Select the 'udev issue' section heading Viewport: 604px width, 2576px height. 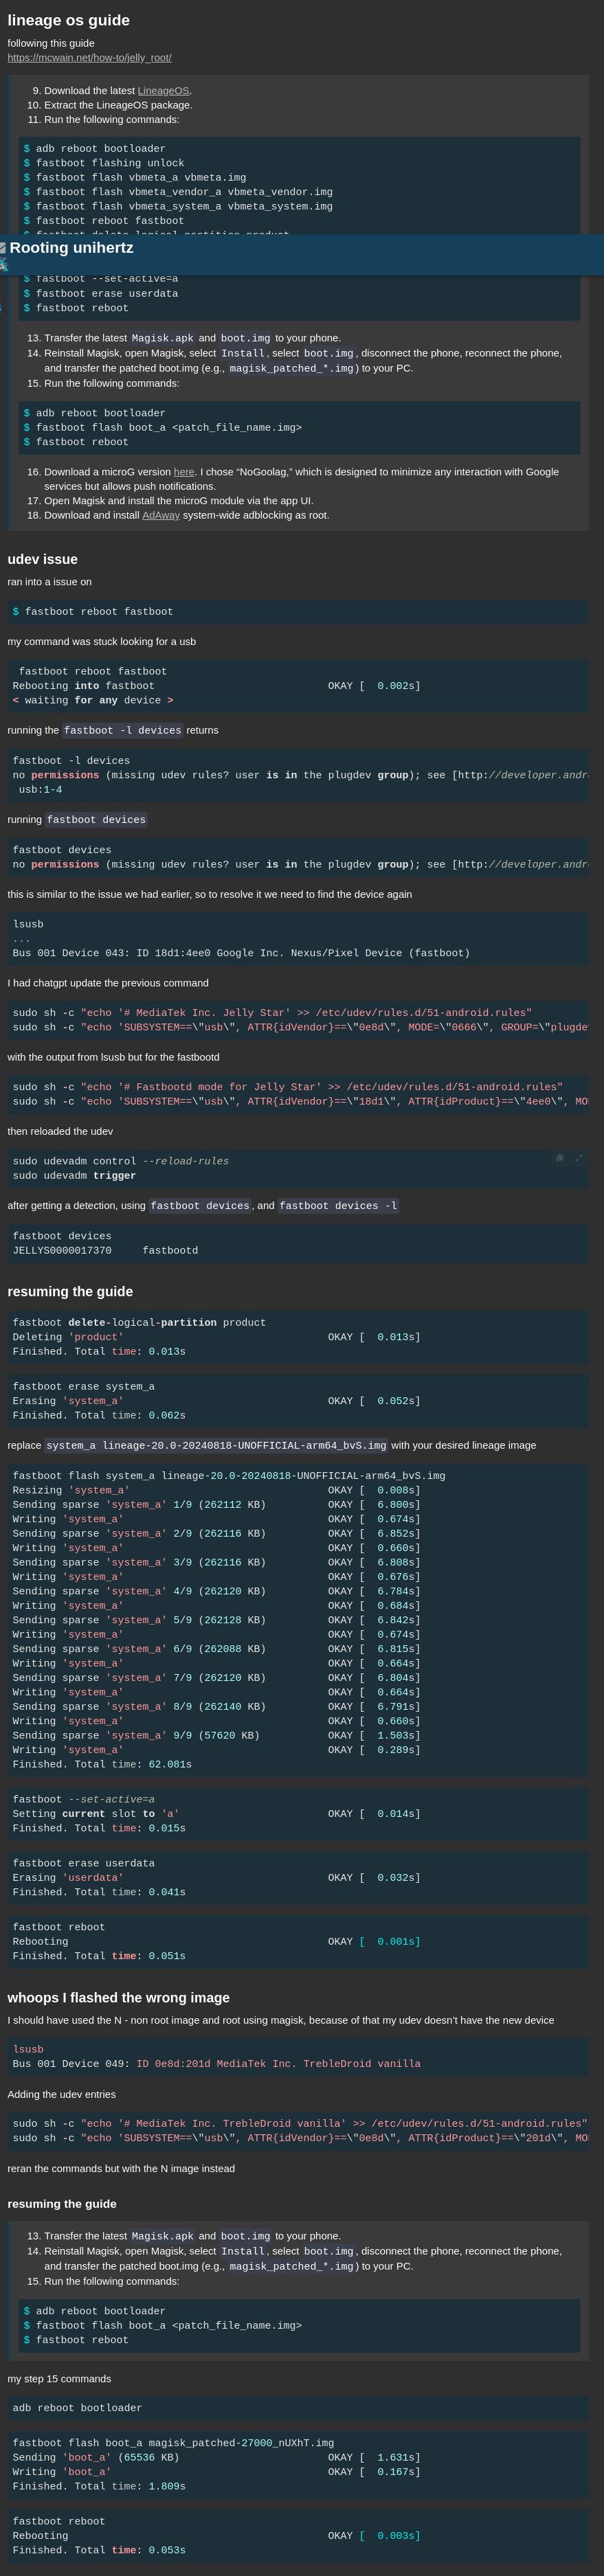(42, 560)
